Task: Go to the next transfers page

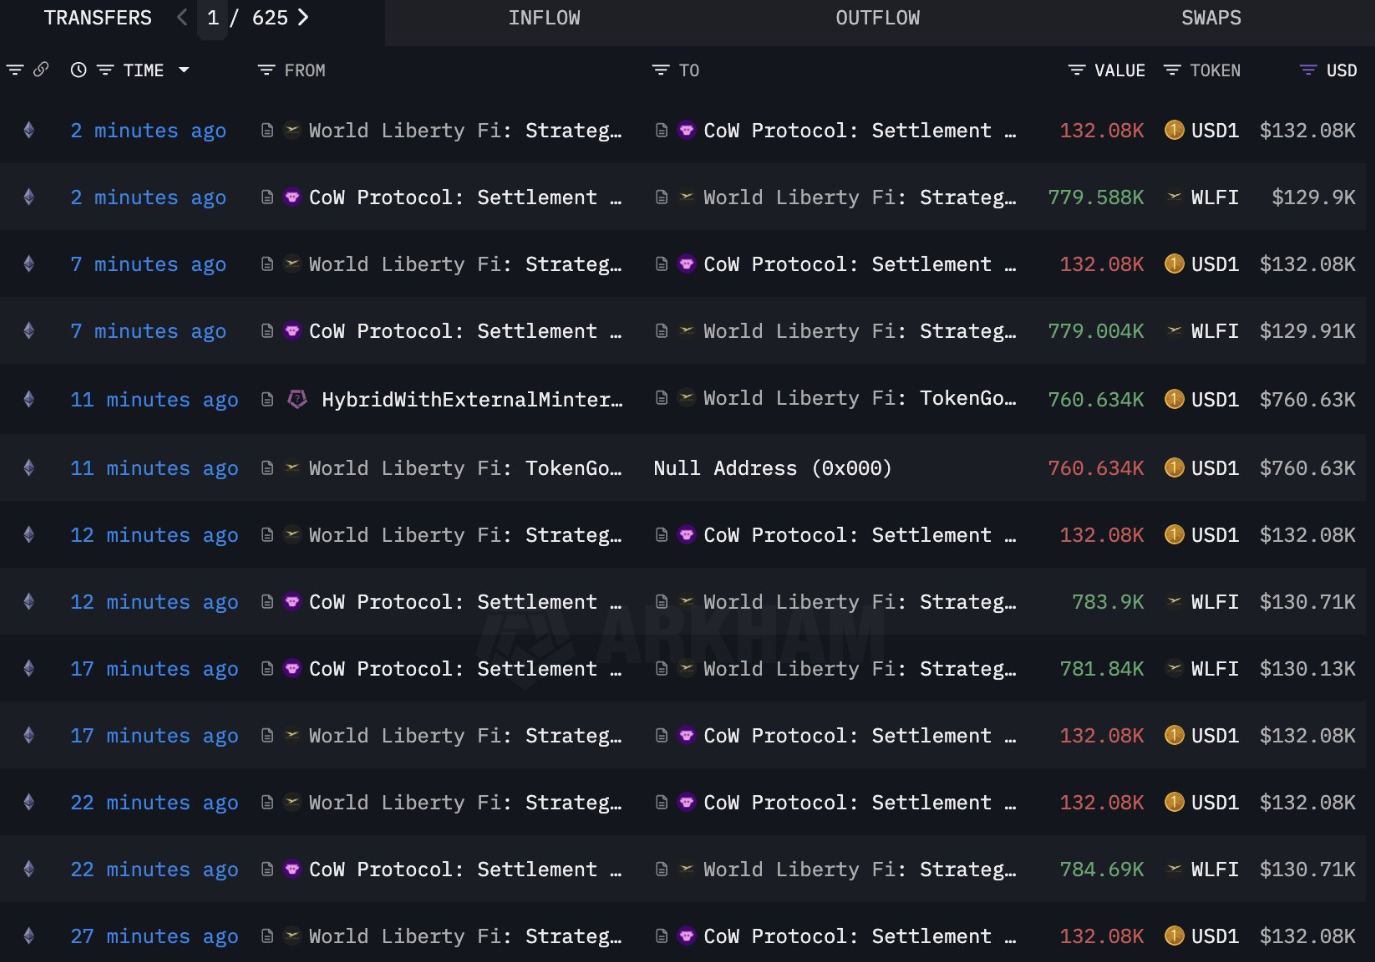Action: click(303, 17)
